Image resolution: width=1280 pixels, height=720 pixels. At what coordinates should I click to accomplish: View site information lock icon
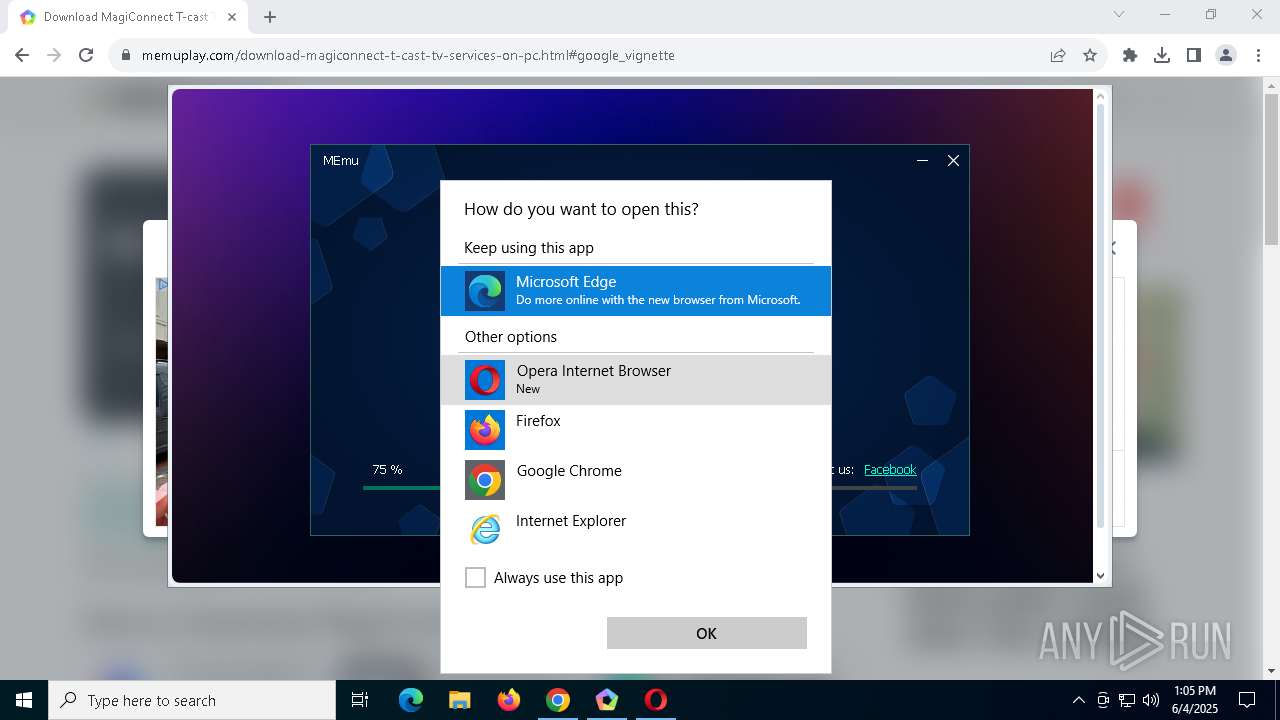[x=126, y=55]
